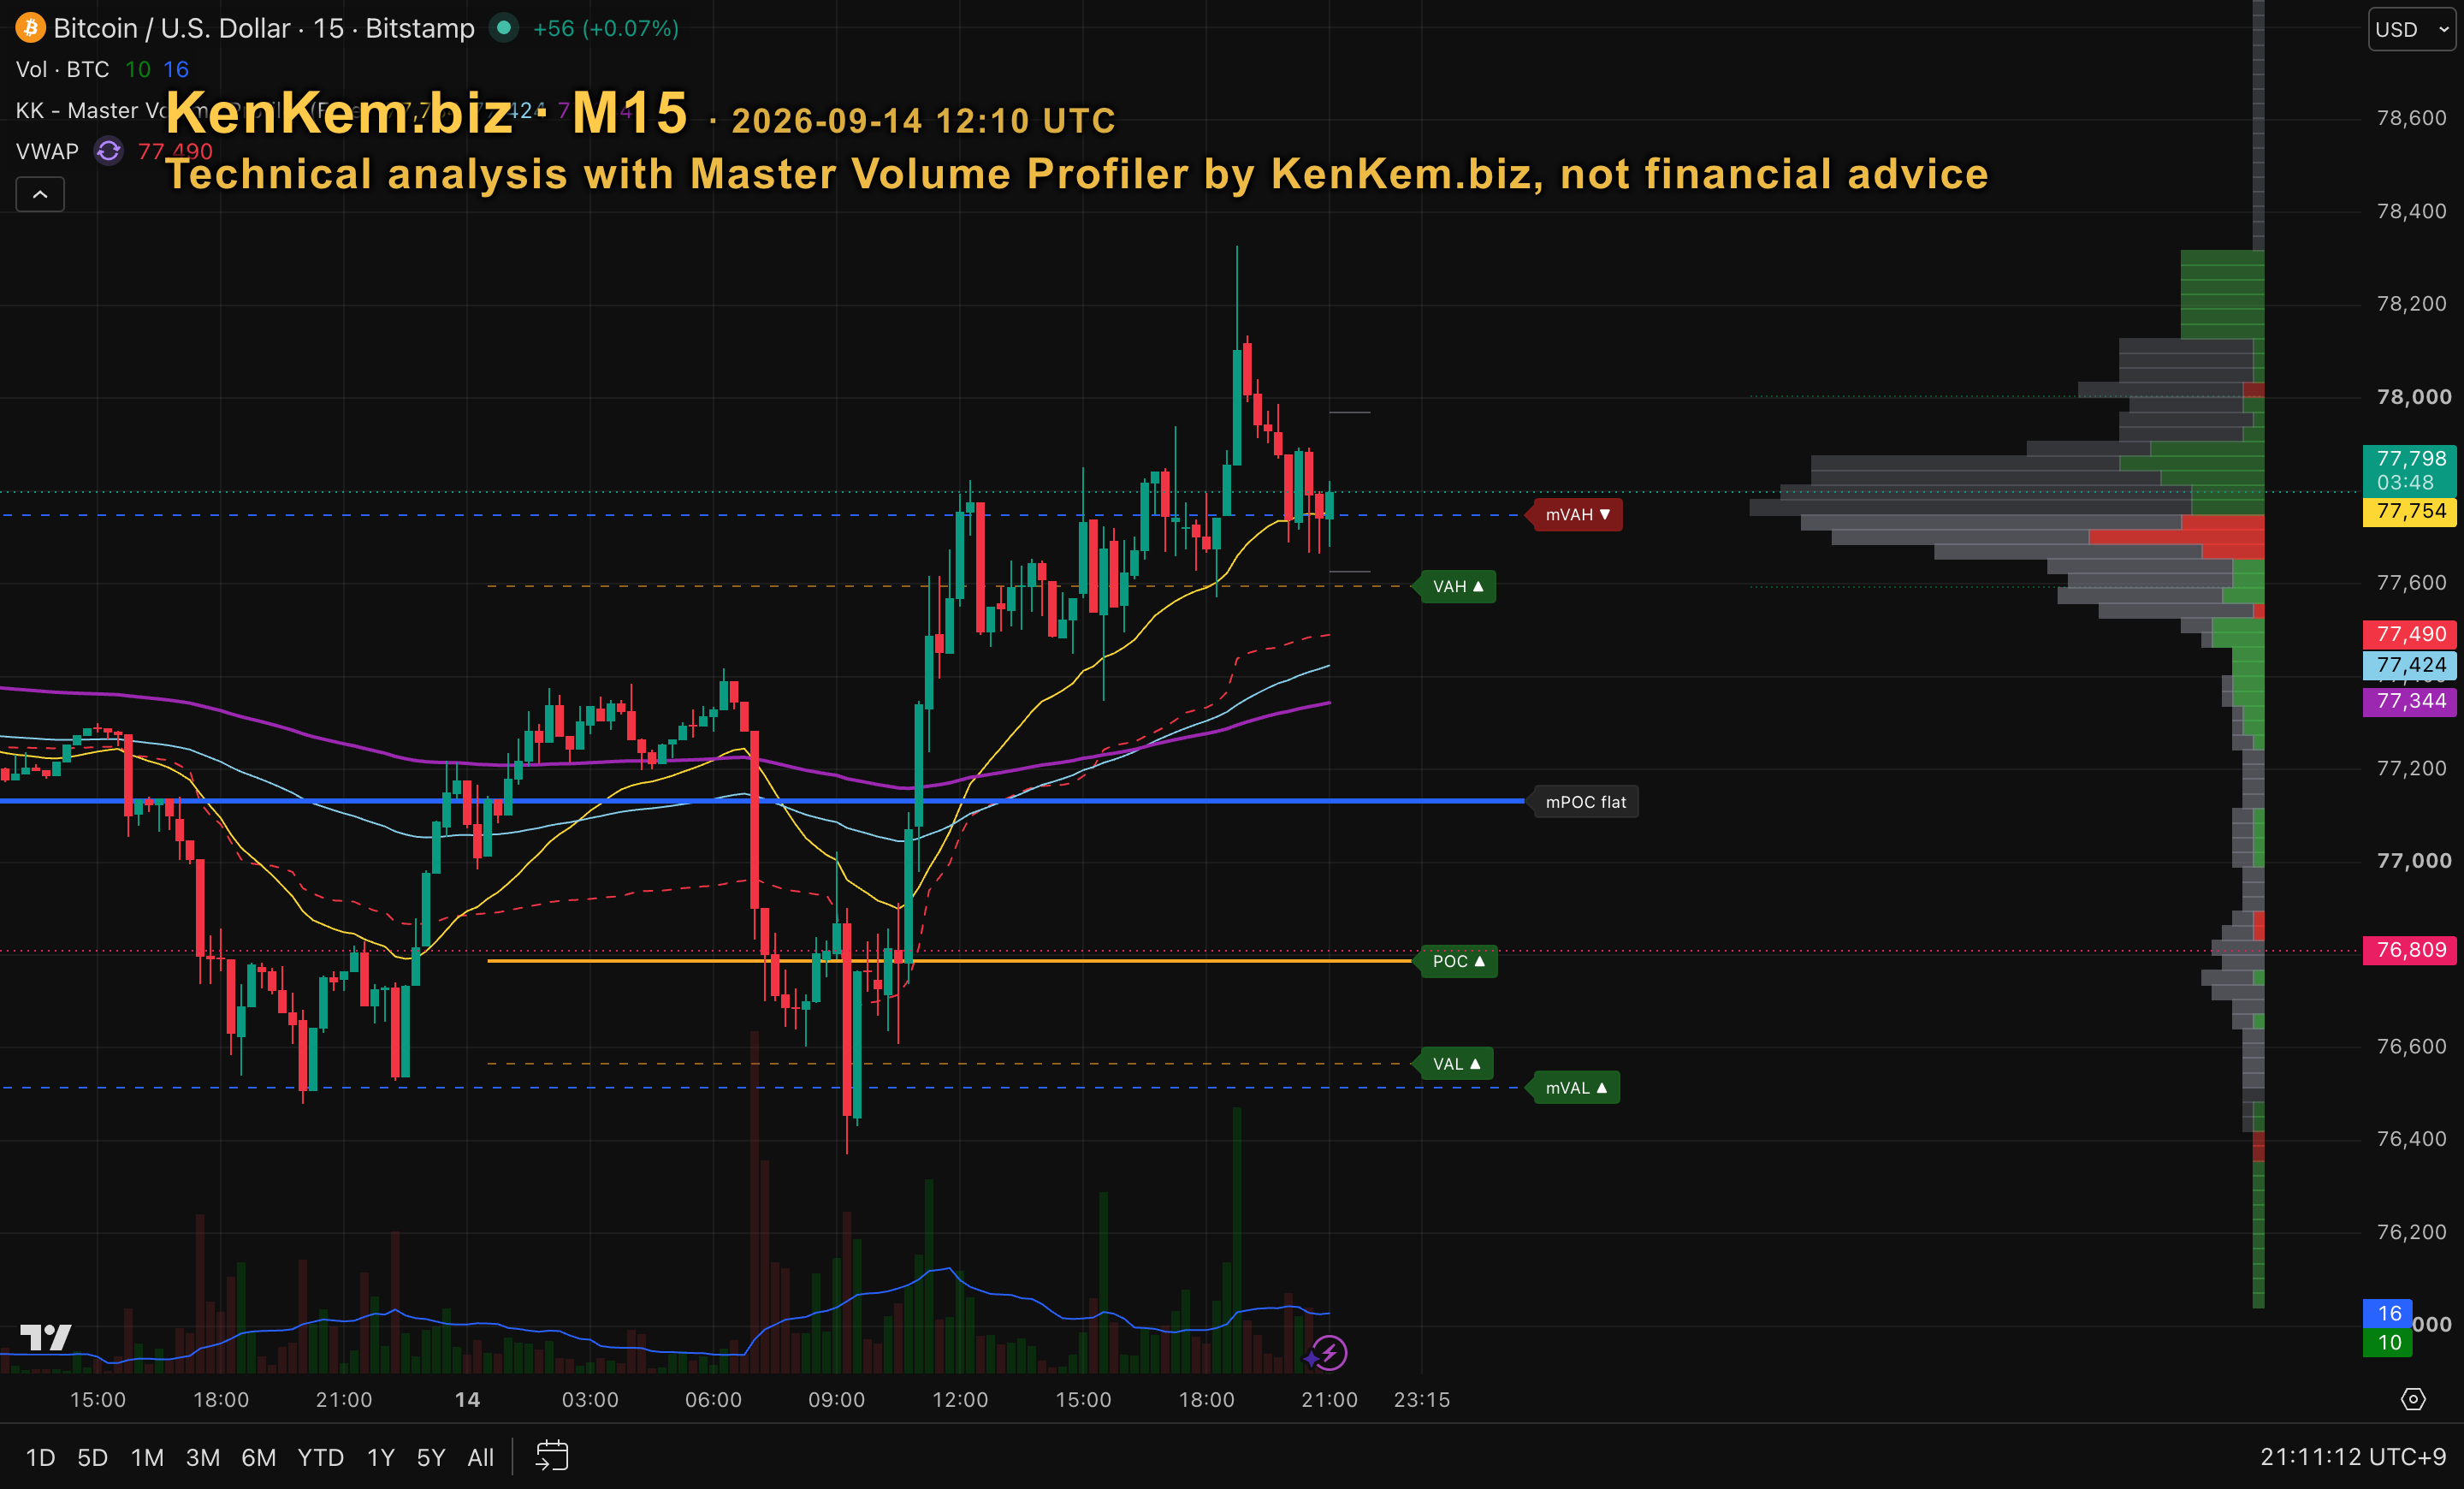Click the yellow 77,754 price tag

[2409, 512]
